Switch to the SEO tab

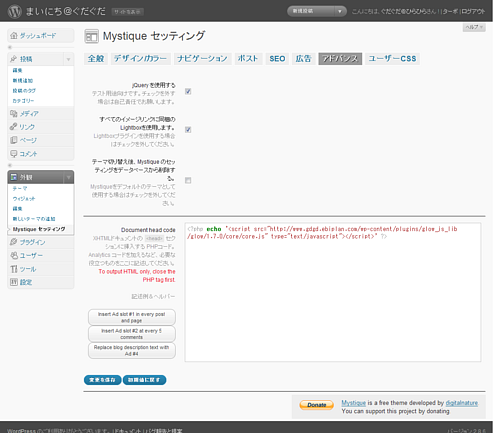277,59
